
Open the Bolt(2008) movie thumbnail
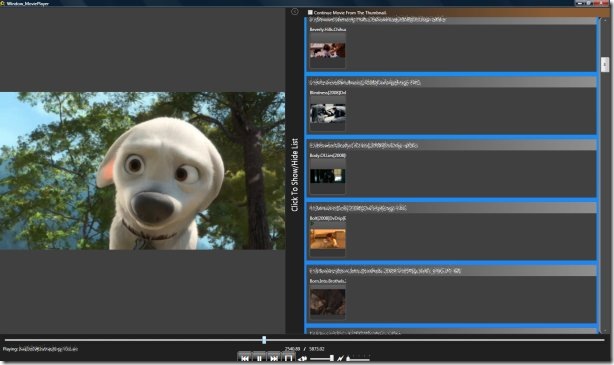[327, 239]
